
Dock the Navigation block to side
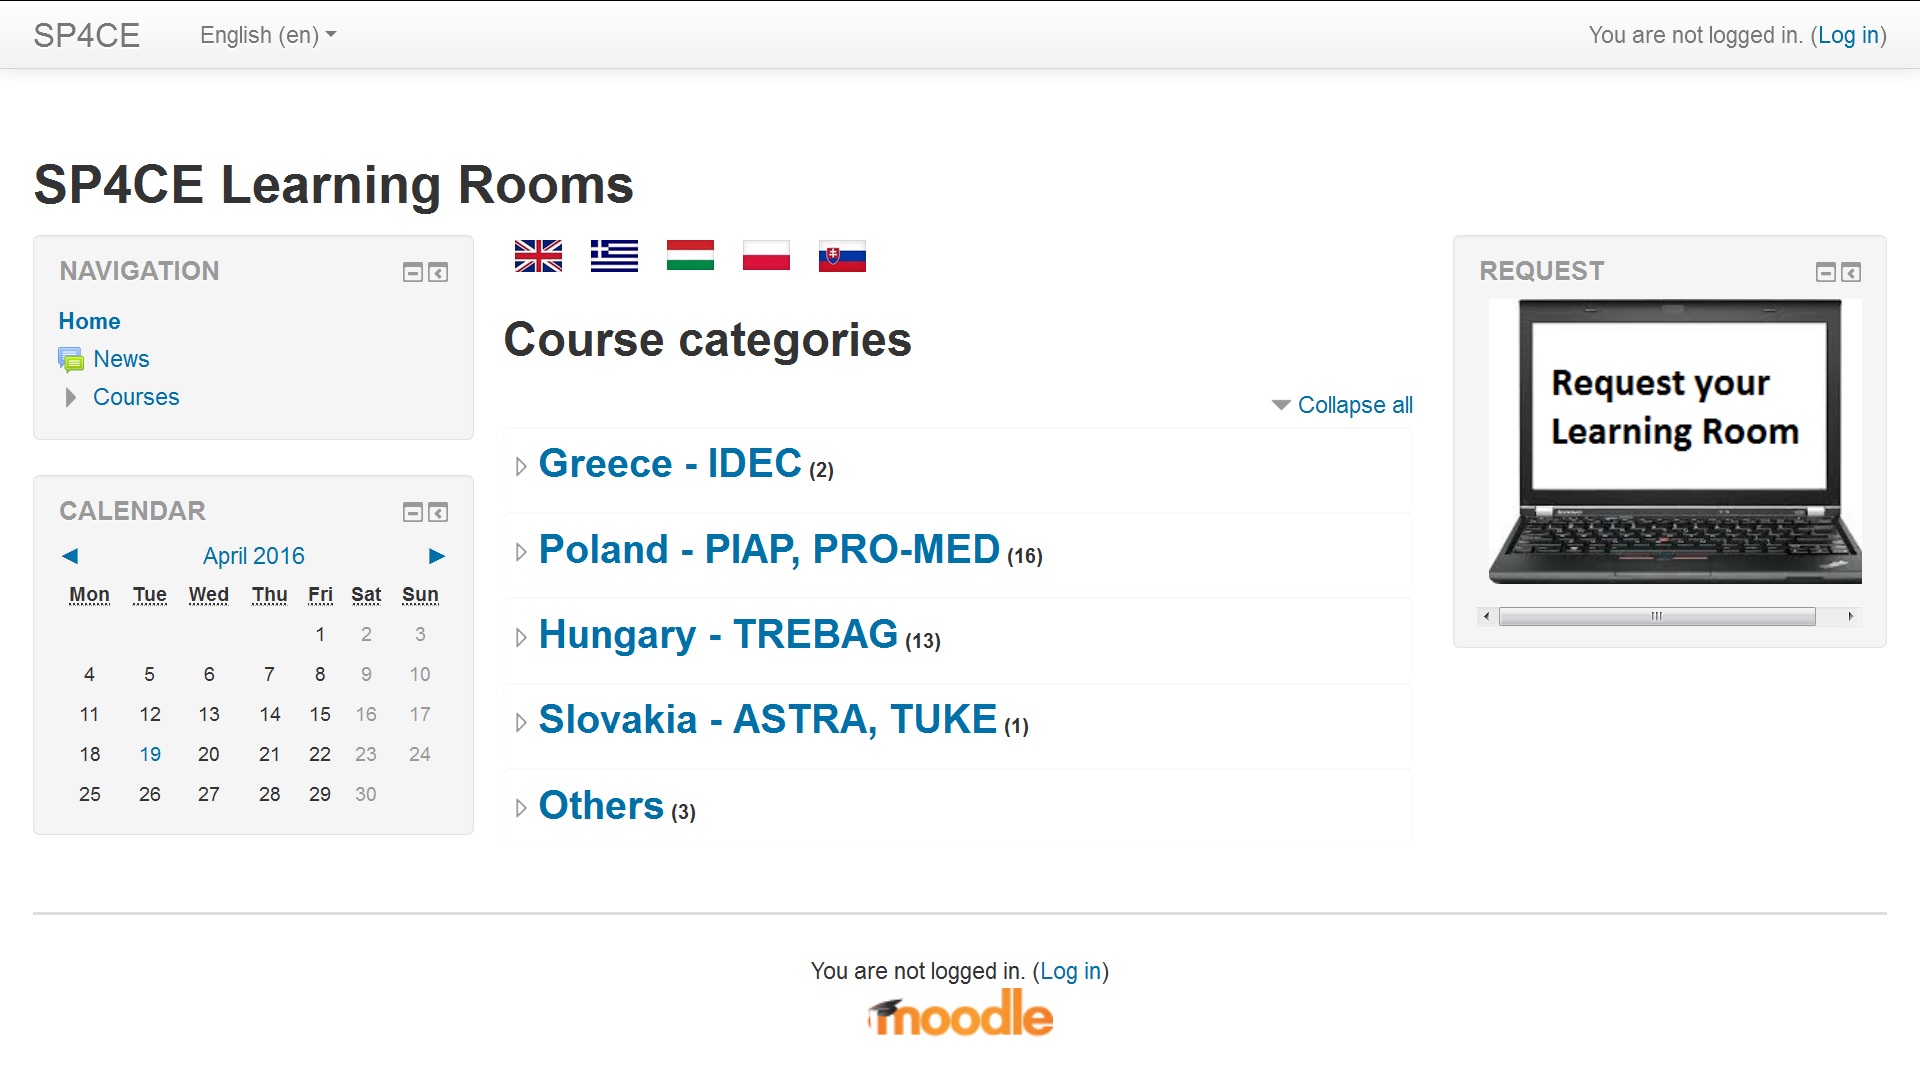438,273
